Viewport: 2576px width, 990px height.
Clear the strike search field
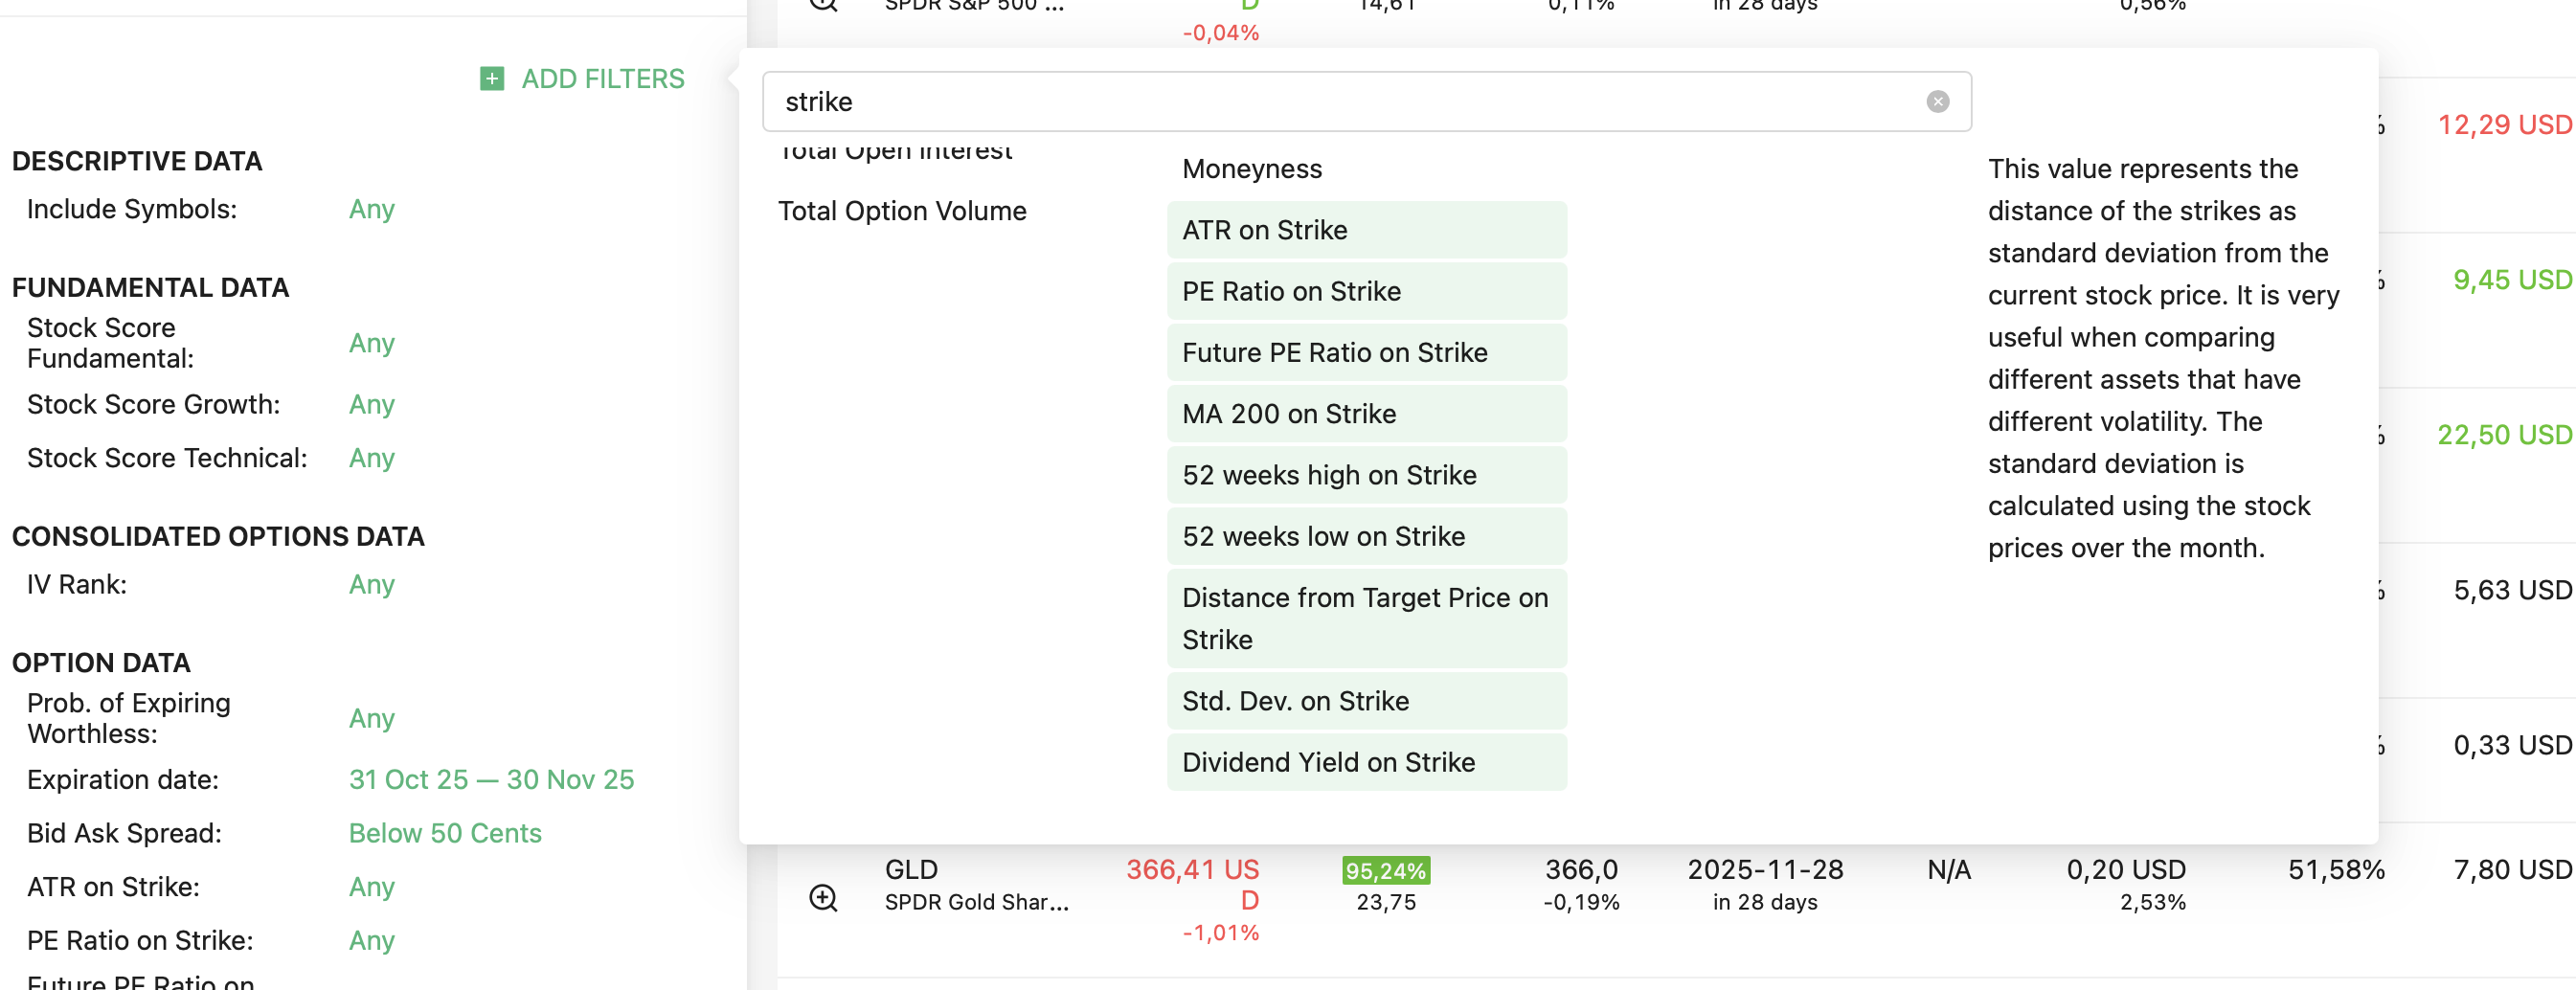click(1937, 101)
